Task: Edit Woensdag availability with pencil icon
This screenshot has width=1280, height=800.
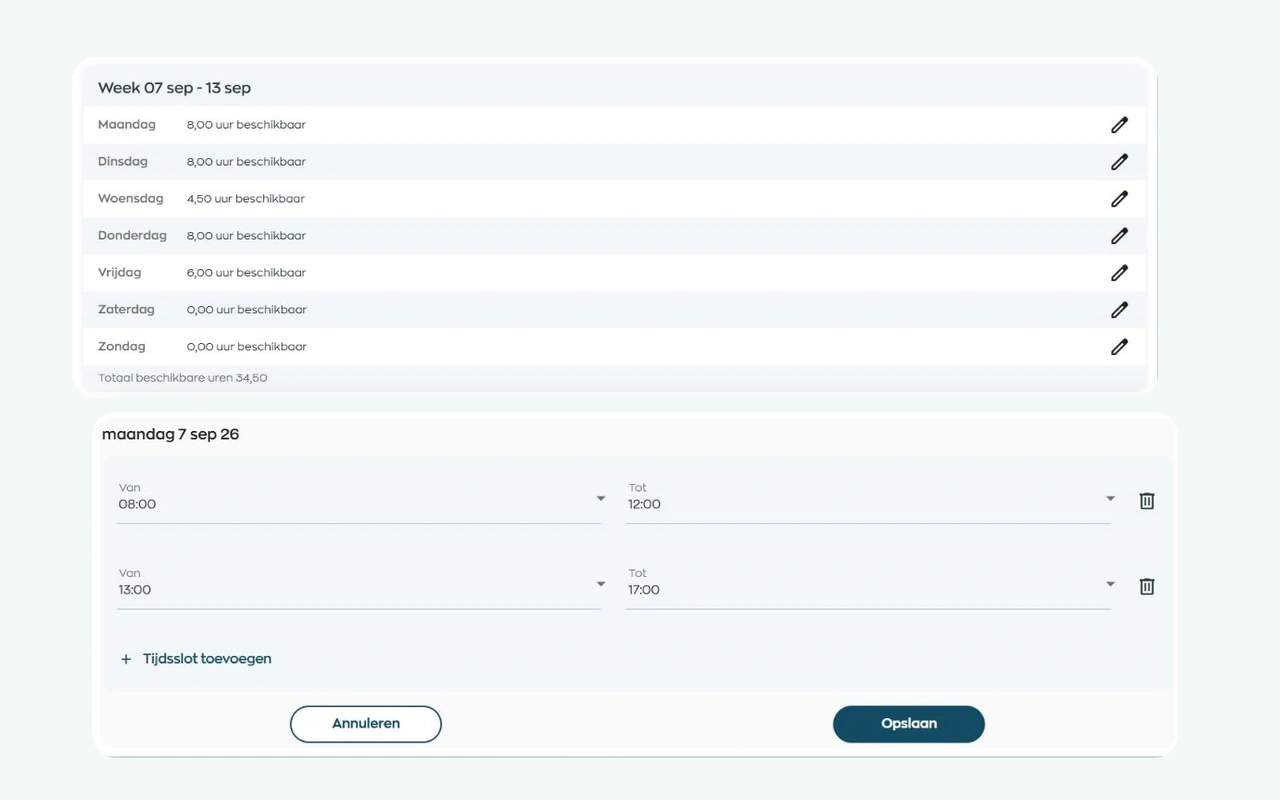Action: pos(1119,199)
